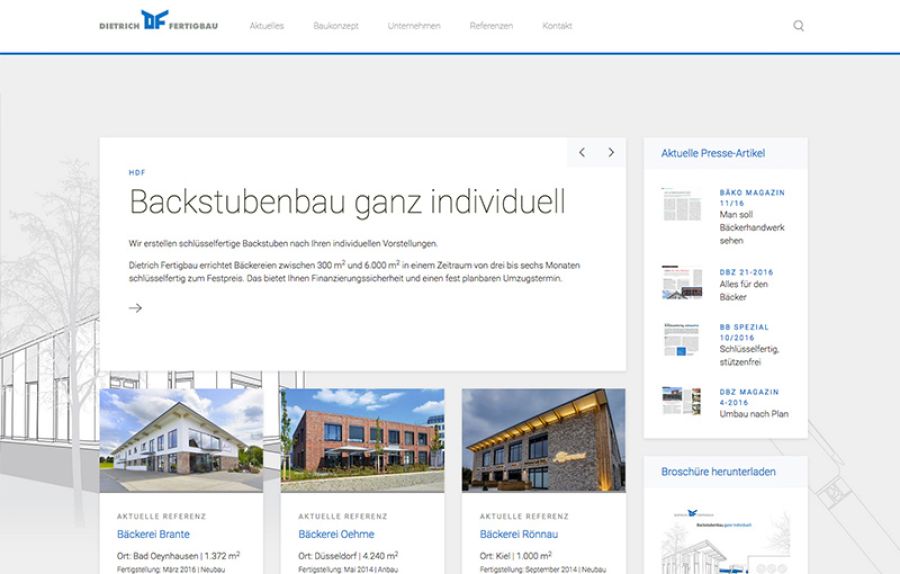Viewport: 900px width, 574px height.
Task: Click the Broschüre herunterladen heading
Action: 718,472
